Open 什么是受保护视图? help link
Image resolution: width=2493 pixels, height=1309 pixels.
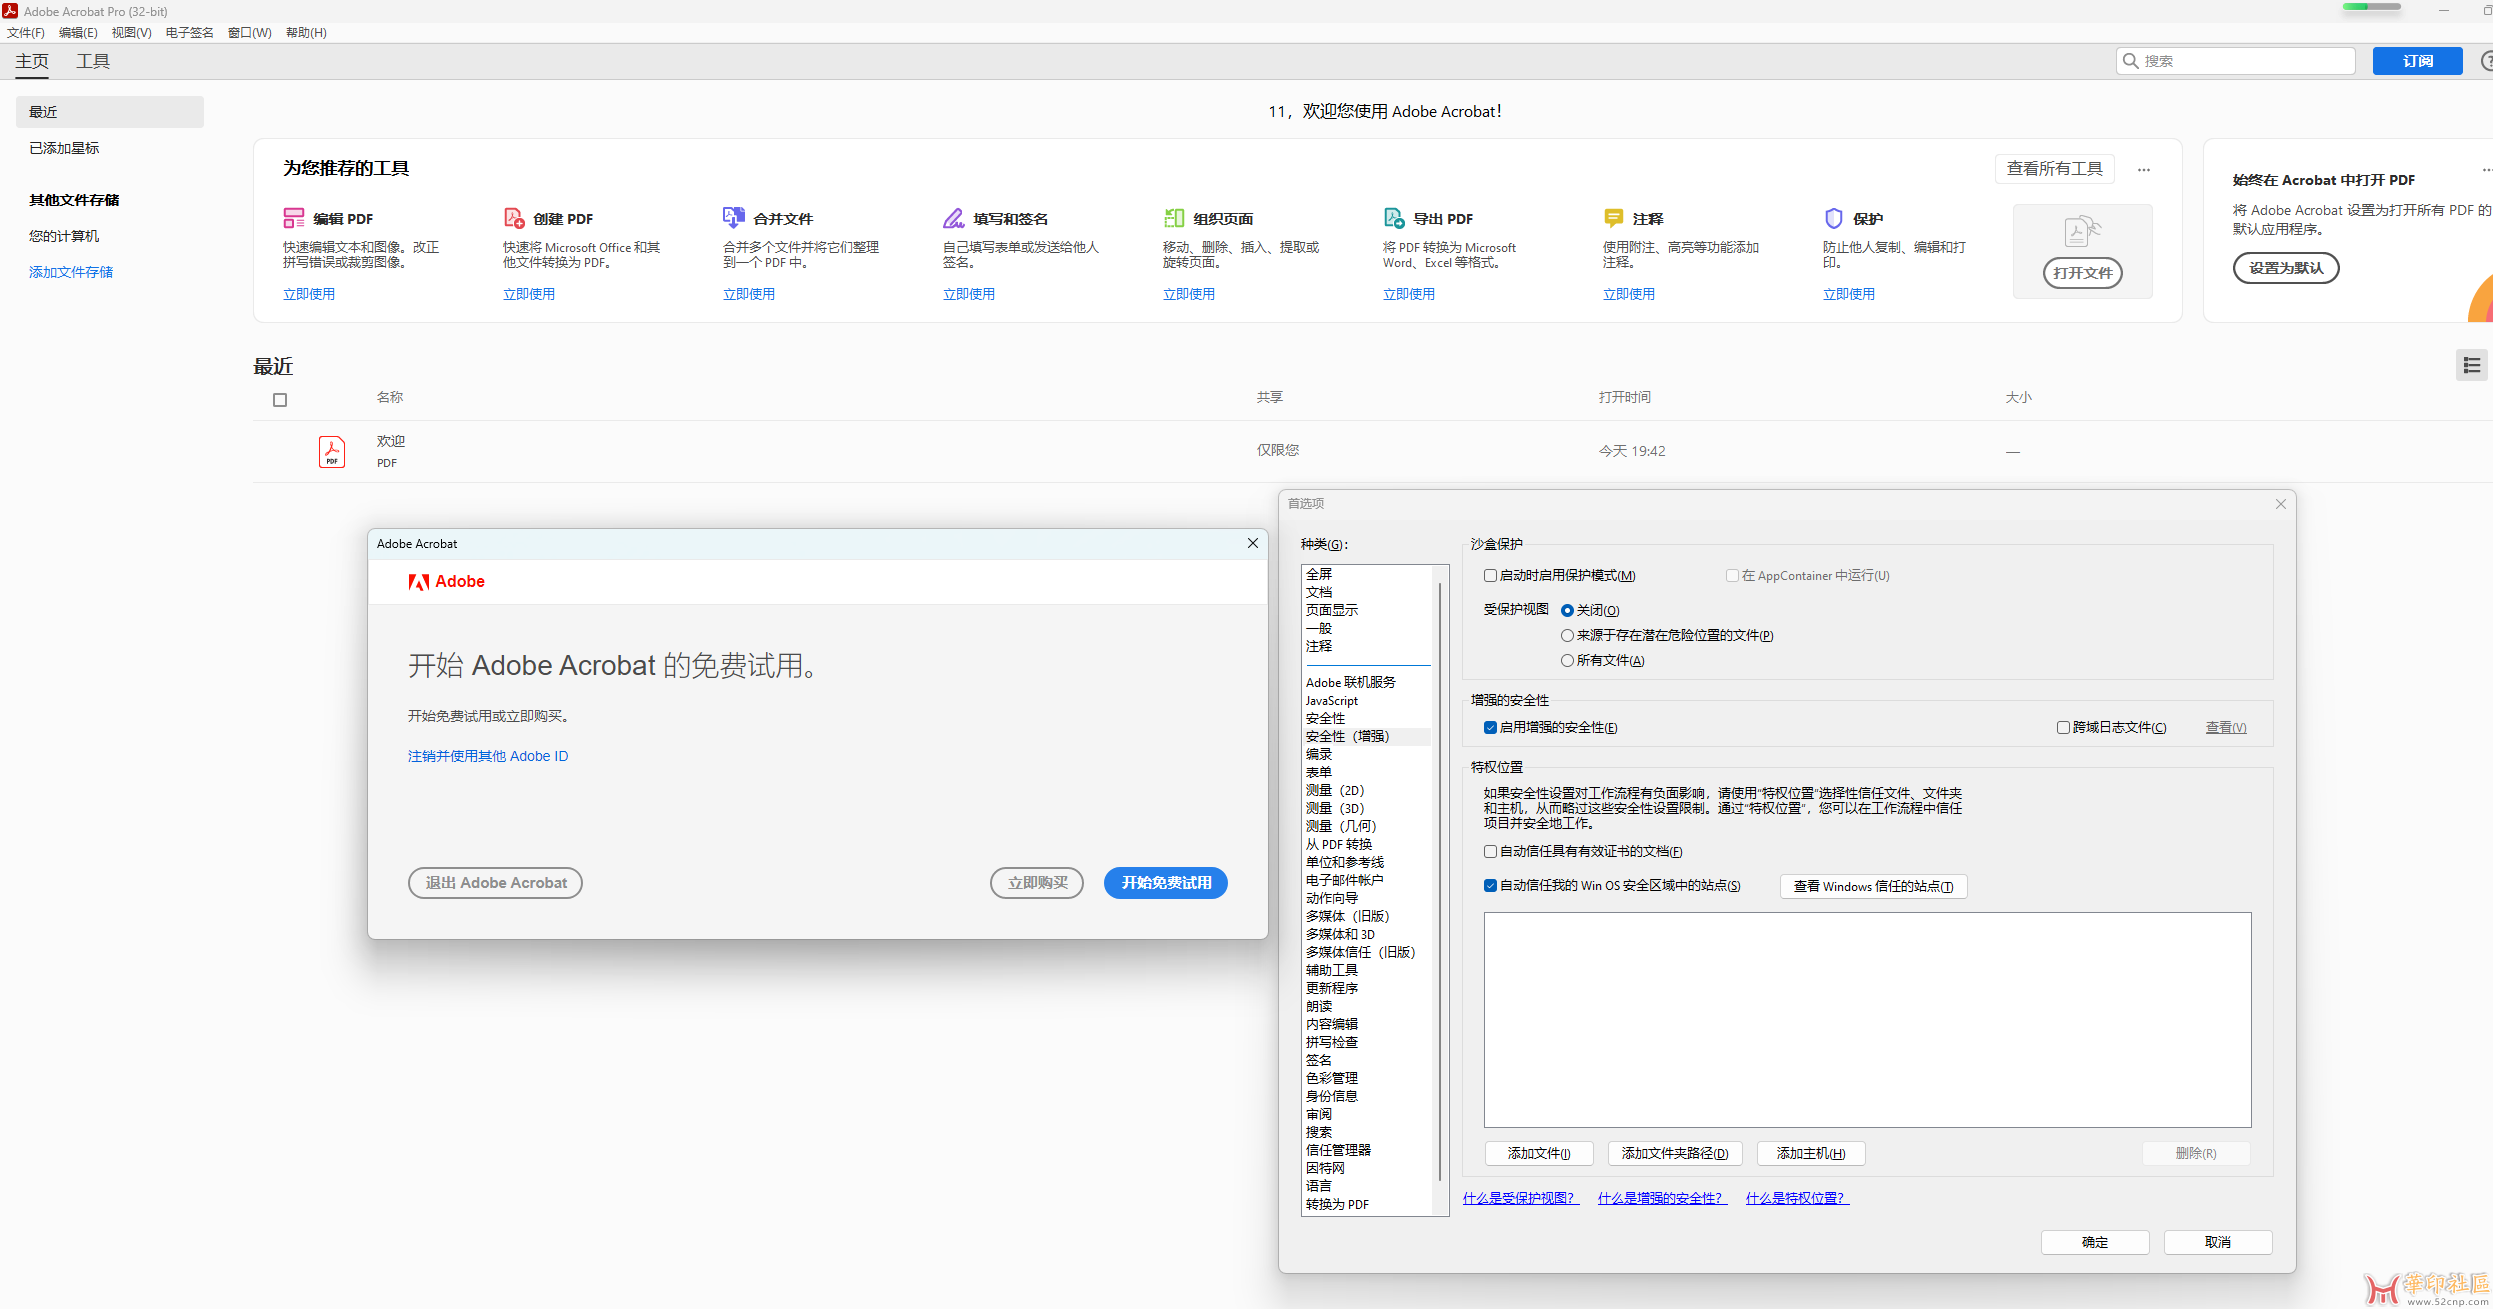coord(1521,1198)
